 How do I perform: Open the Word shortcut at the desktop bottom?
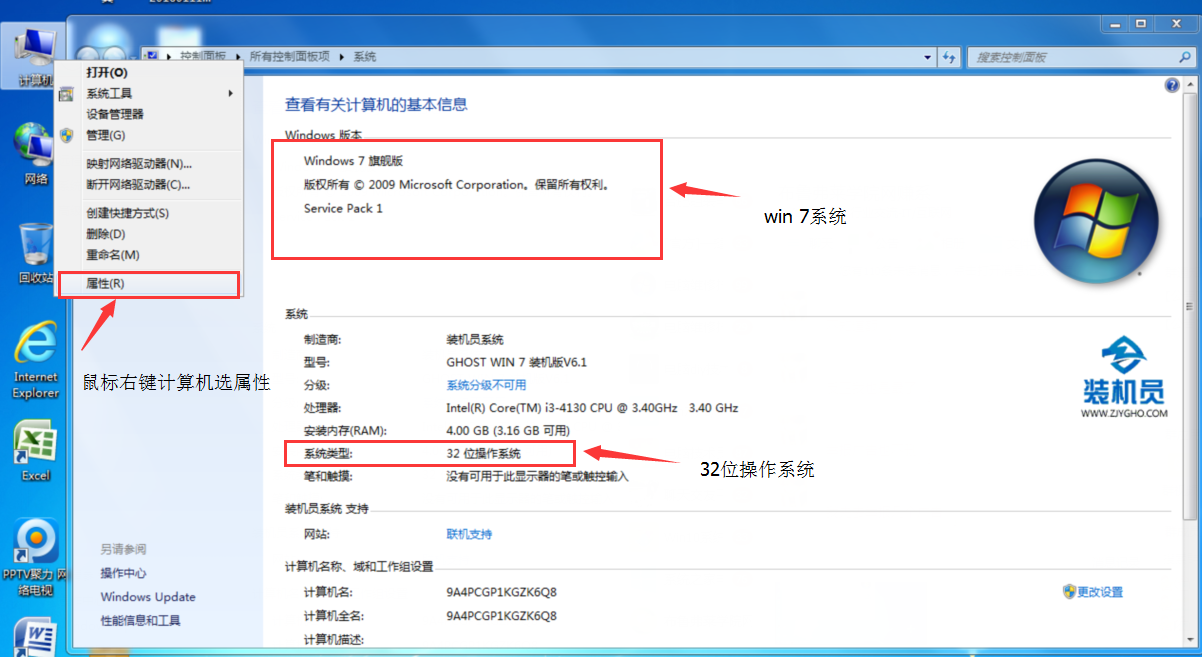36,637
